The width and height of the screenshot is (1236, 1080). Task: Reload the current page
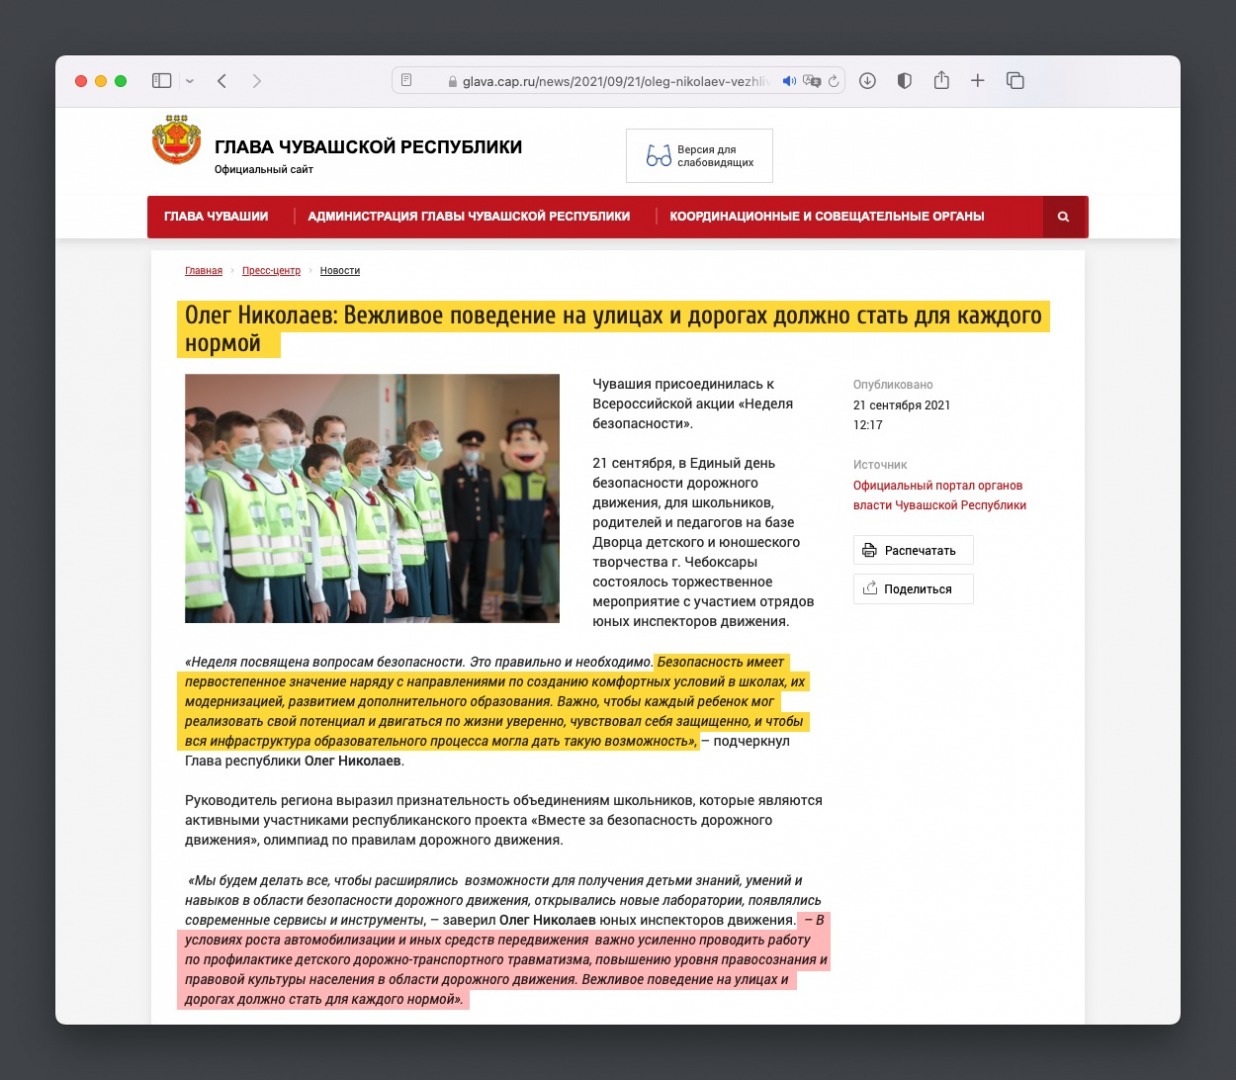833,81
